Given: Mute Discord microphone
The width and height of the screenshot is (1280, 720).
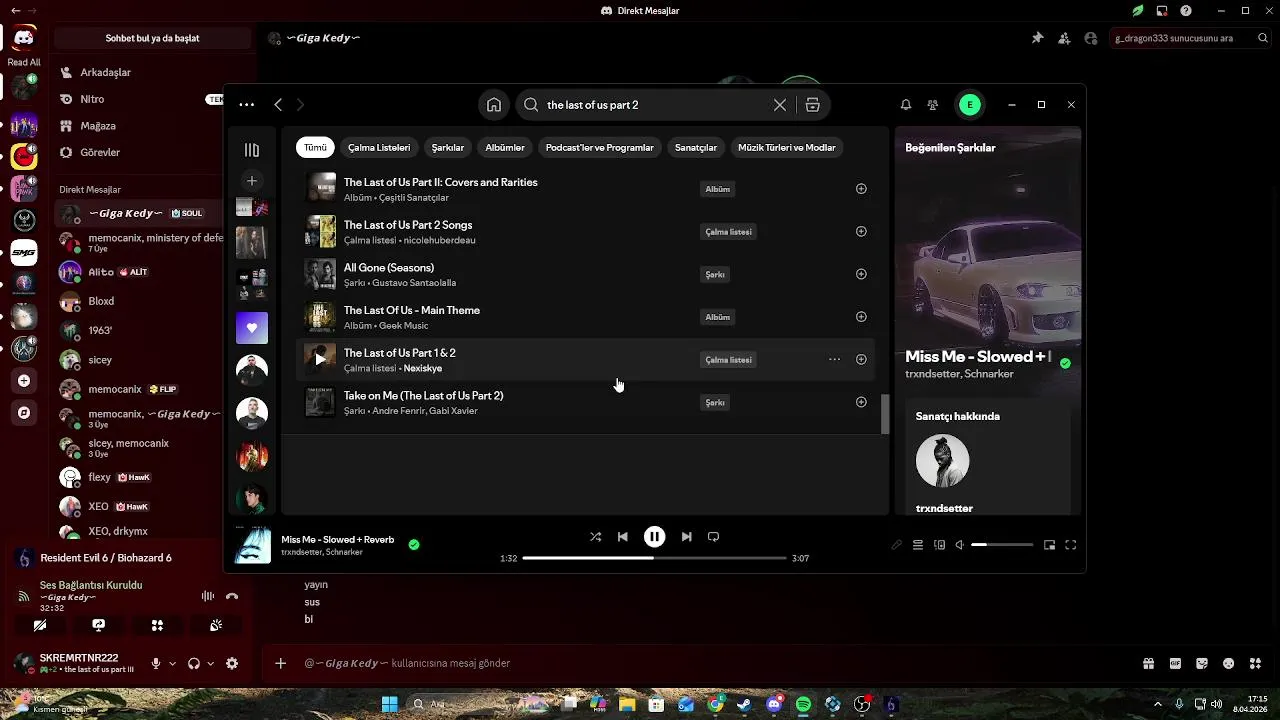Looking at the screenshot, I should point(156,663).
